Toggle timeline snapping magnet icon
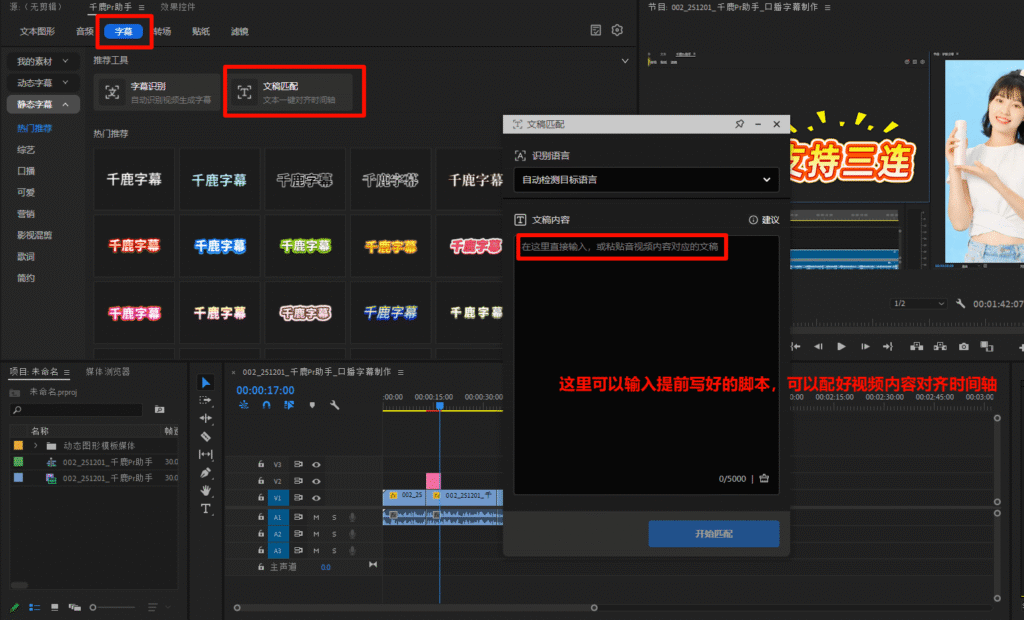The height and width of the screenshot is (620, 1024). 266,405
